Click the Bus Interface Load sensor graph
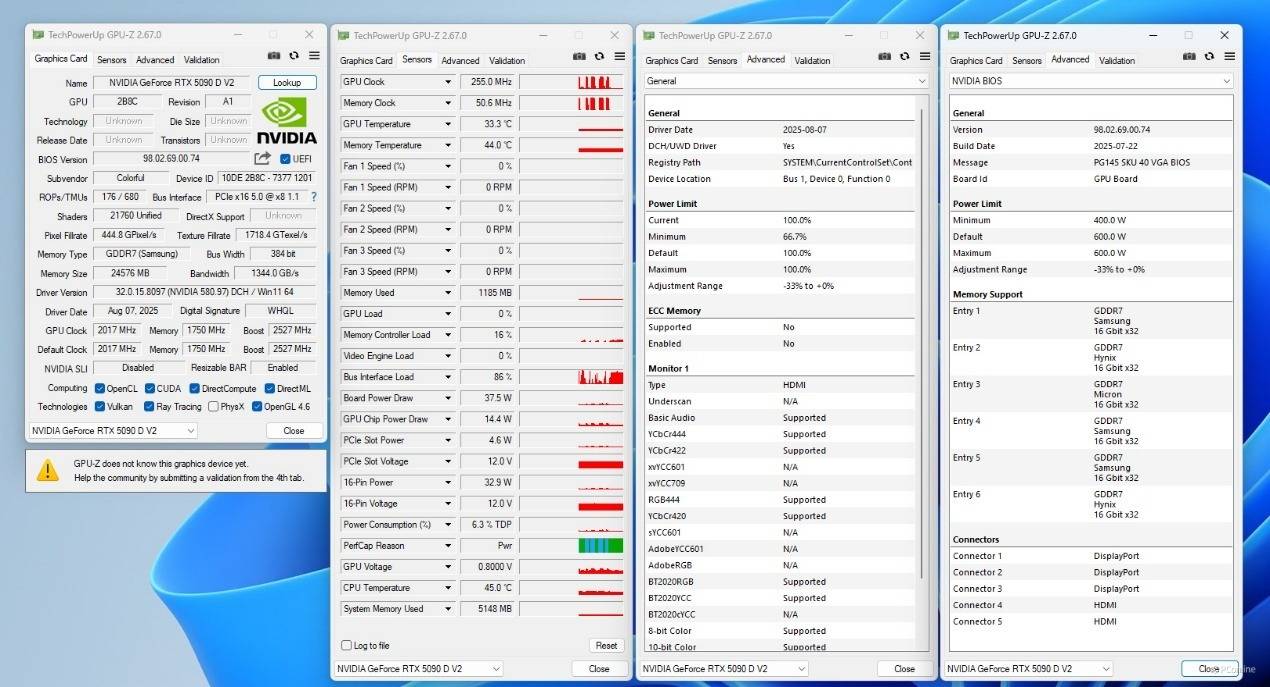 tap(571, 377)
